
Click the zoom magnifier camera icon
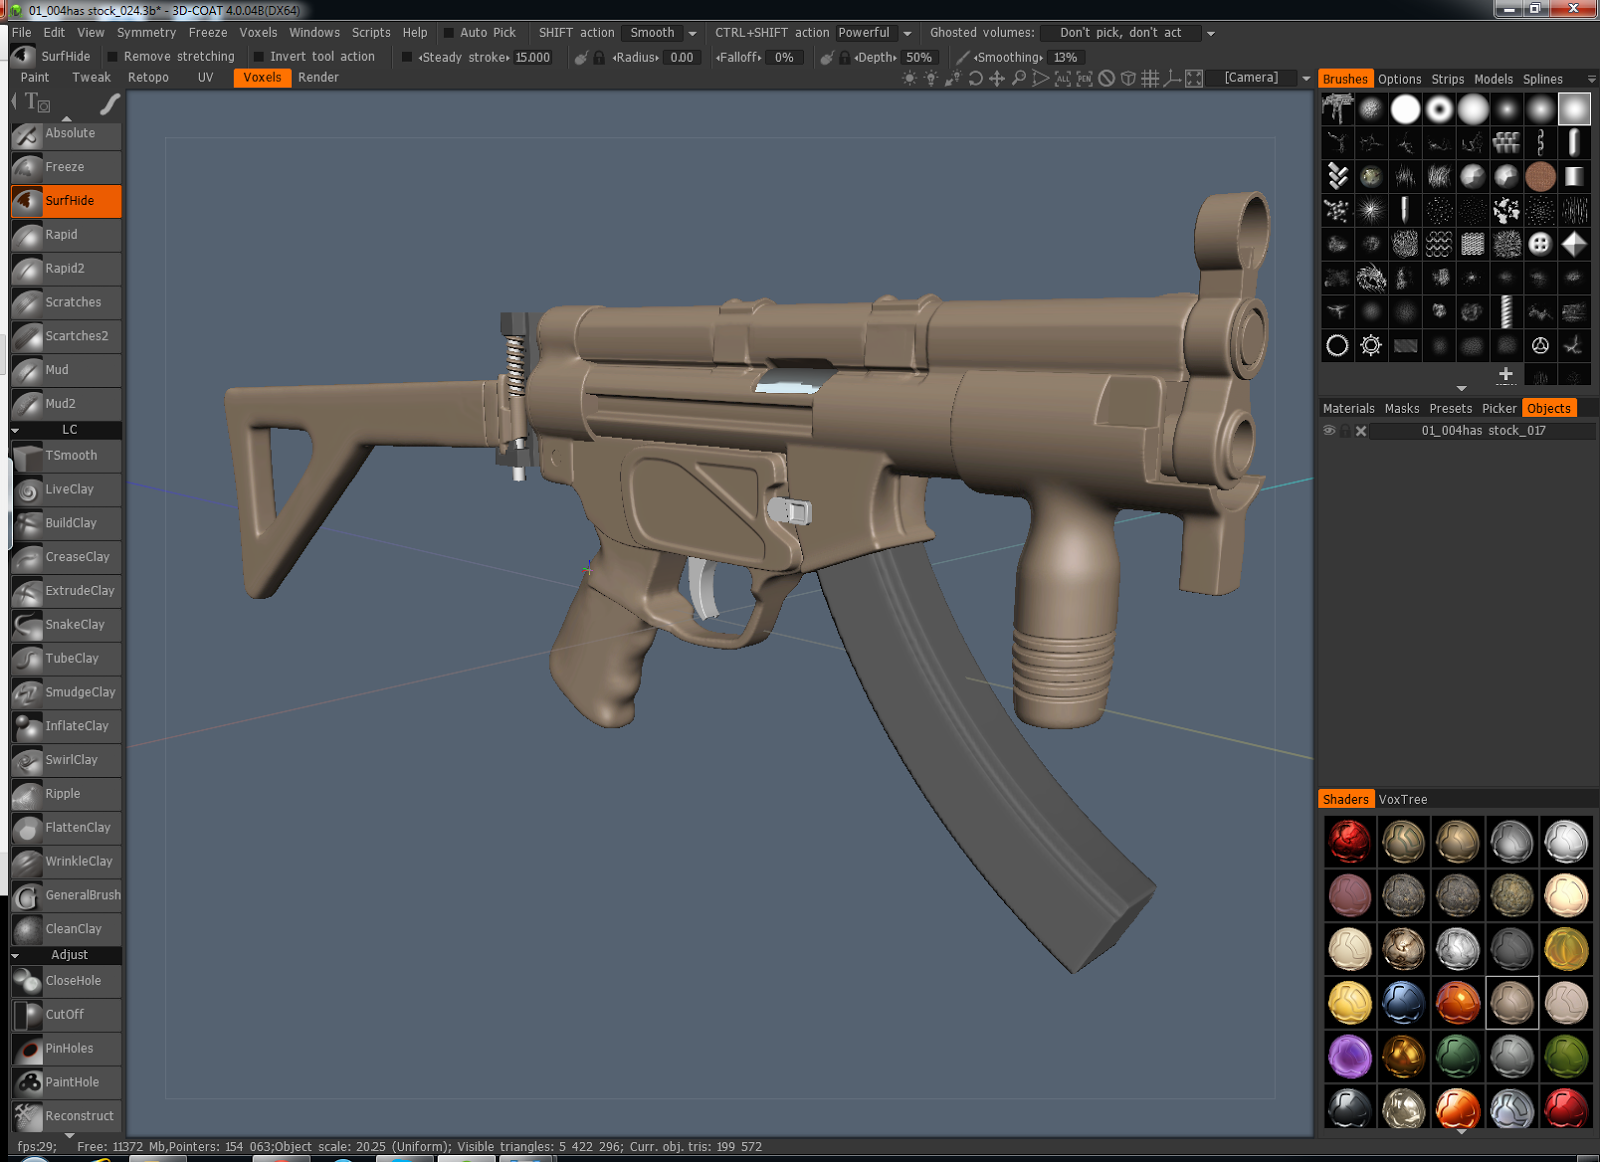click(1019, 78)
